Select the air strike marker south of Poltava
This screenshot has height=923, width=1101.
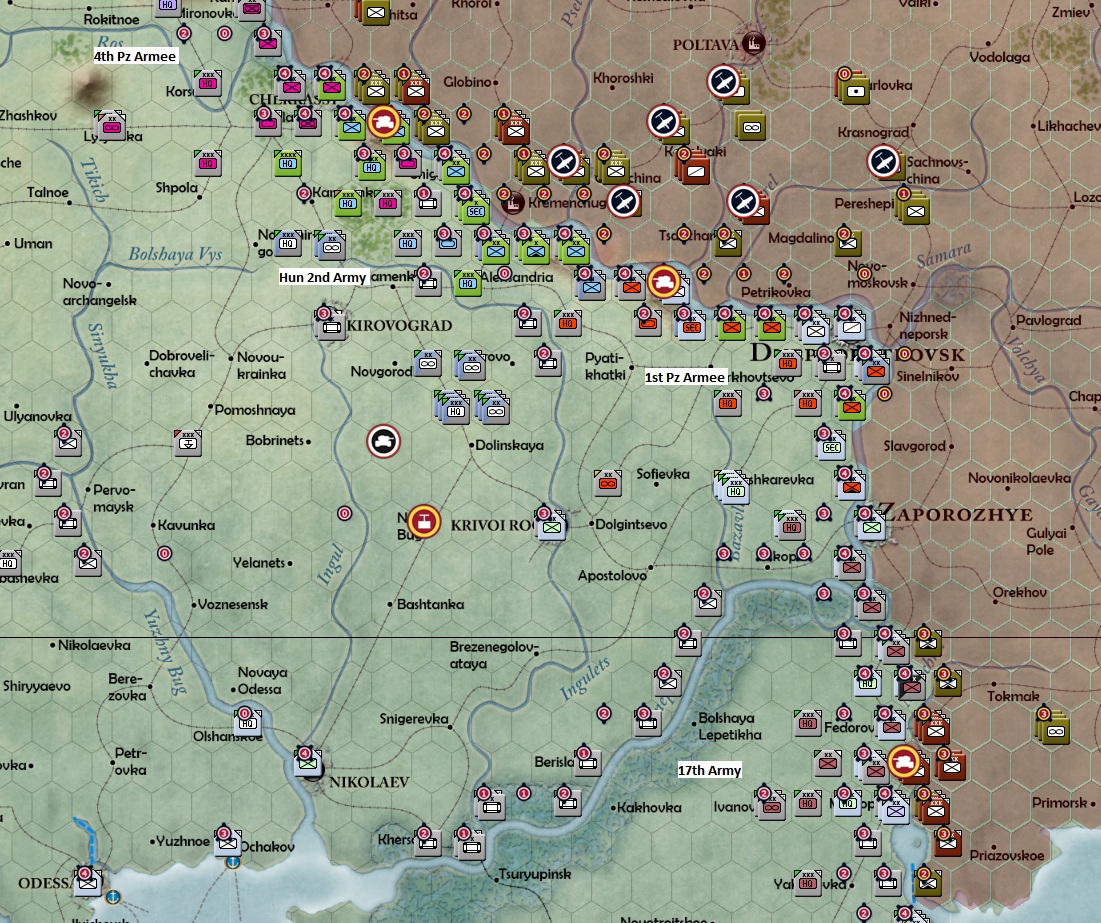tap(723, 81)
